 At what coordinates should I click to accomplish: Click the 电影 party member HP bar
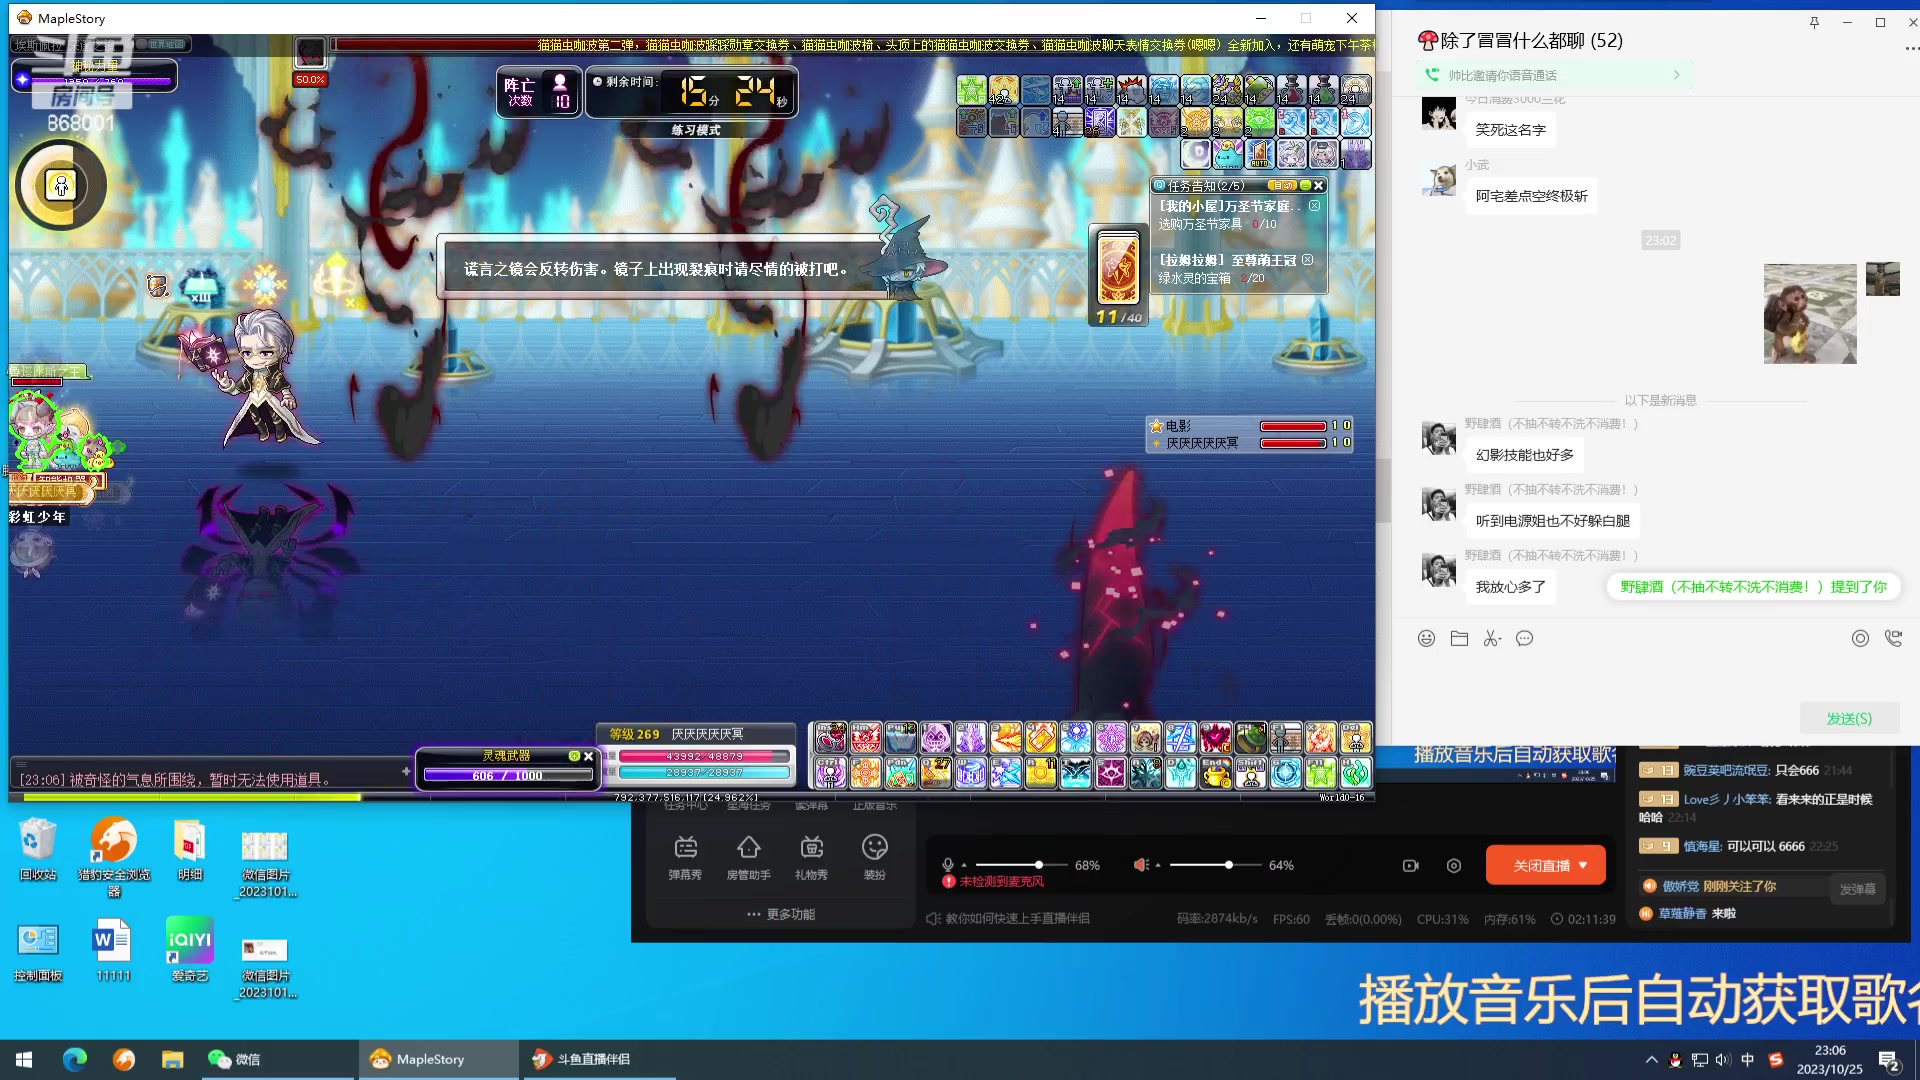point(1293,426)
